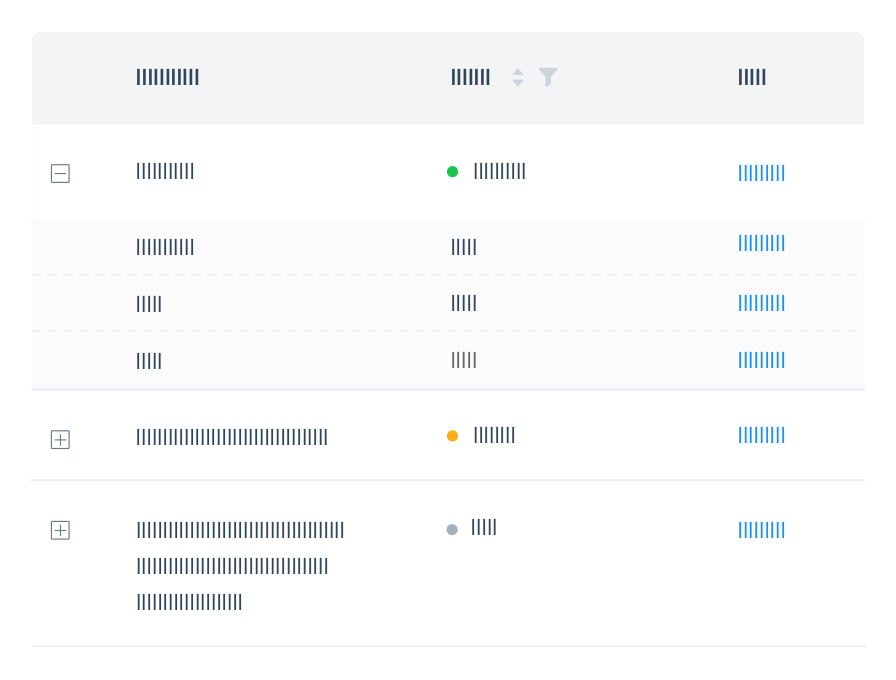Image resolution: width=896 pixels, height=680 pixels.
Task: Click the gray status dot
Action: 452,530
